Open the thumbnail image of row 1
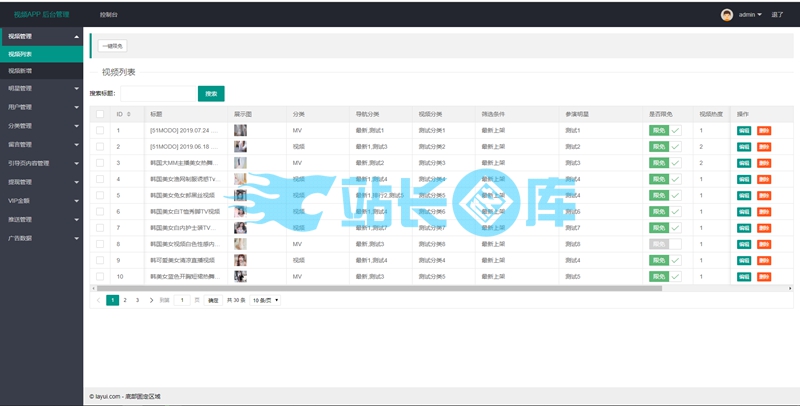The image size is (800, 406). point(240,130)
